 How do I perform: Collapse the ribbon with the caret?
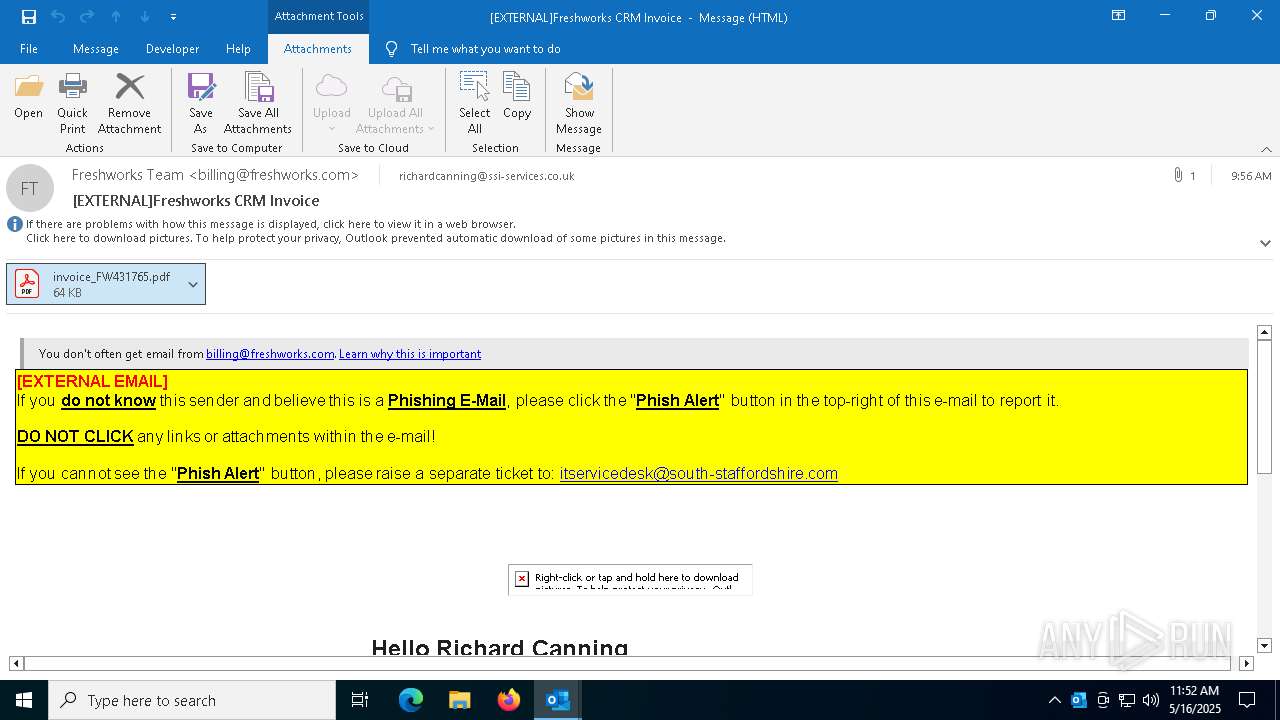tap(1266, 149)
